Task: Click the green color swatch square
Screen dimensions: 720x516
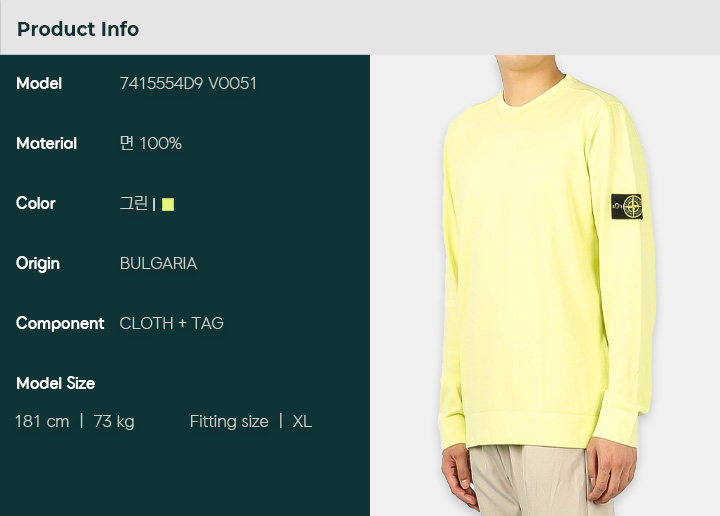Action: click(x=168, y=204)
